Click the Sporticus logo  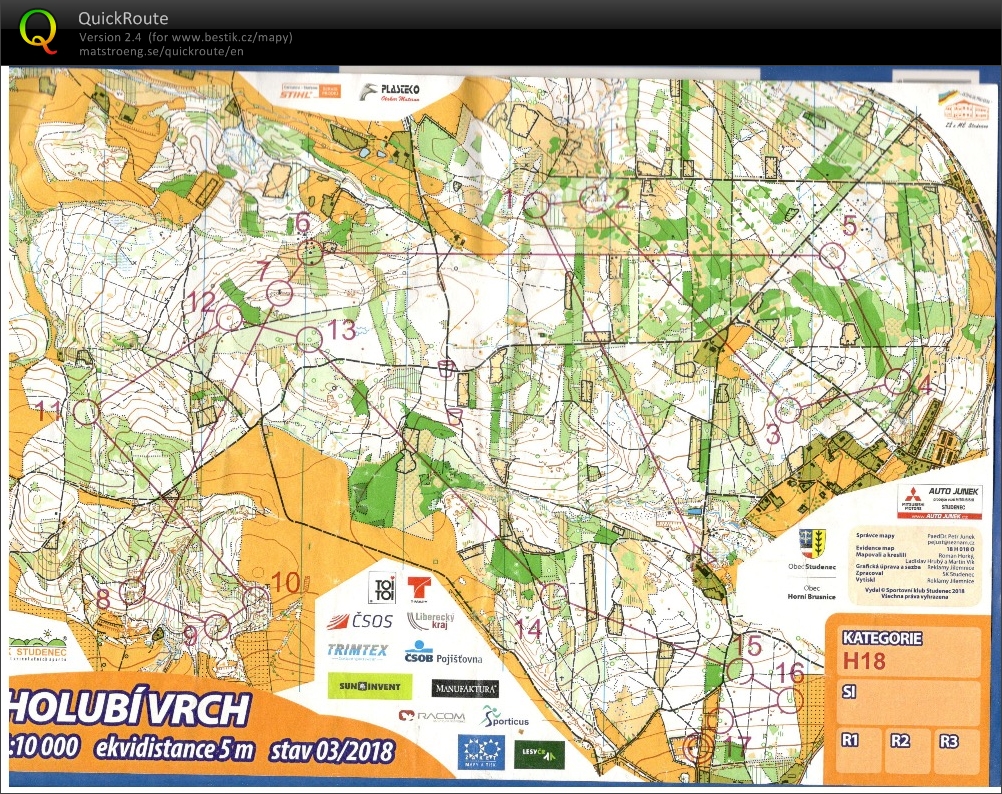[x=505, y=717]
